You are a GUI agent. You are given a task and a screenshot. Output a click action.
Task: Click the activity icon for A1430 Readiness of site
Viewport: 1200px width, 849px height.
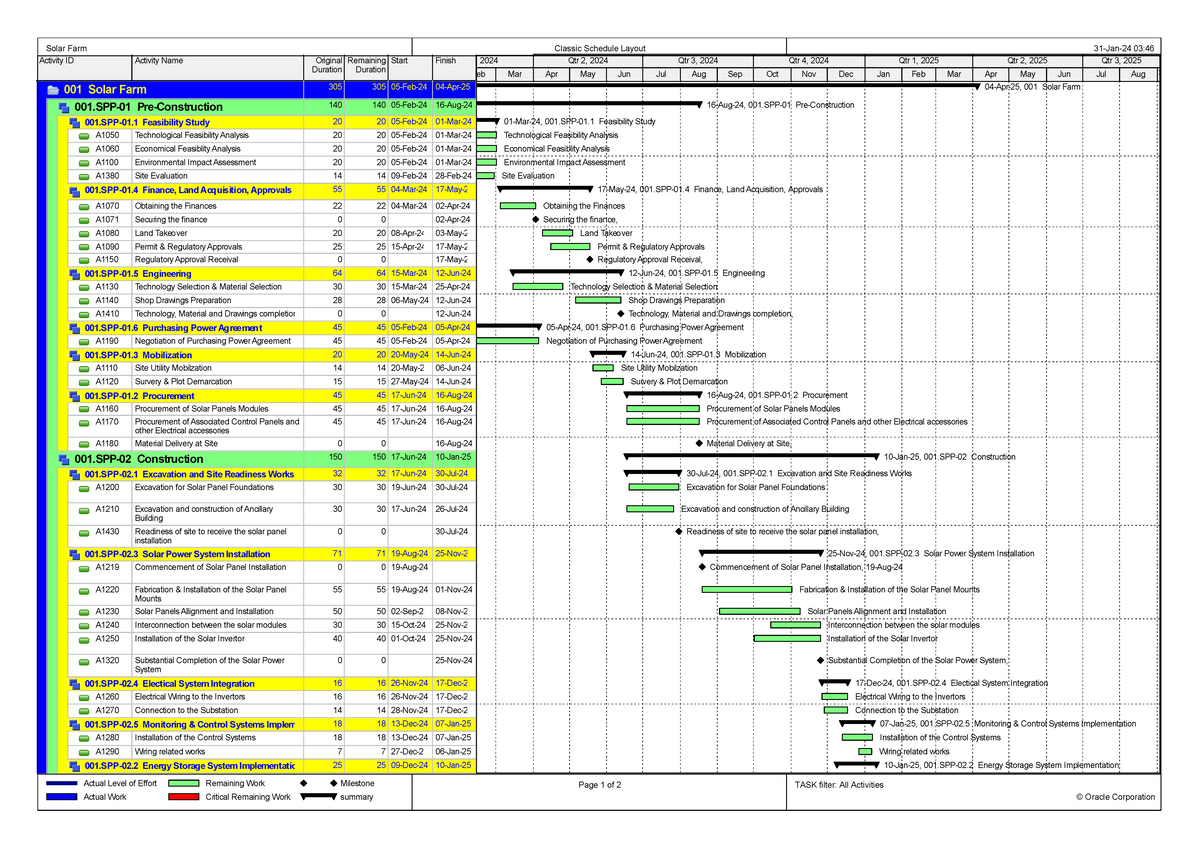[x=86, y=531]
